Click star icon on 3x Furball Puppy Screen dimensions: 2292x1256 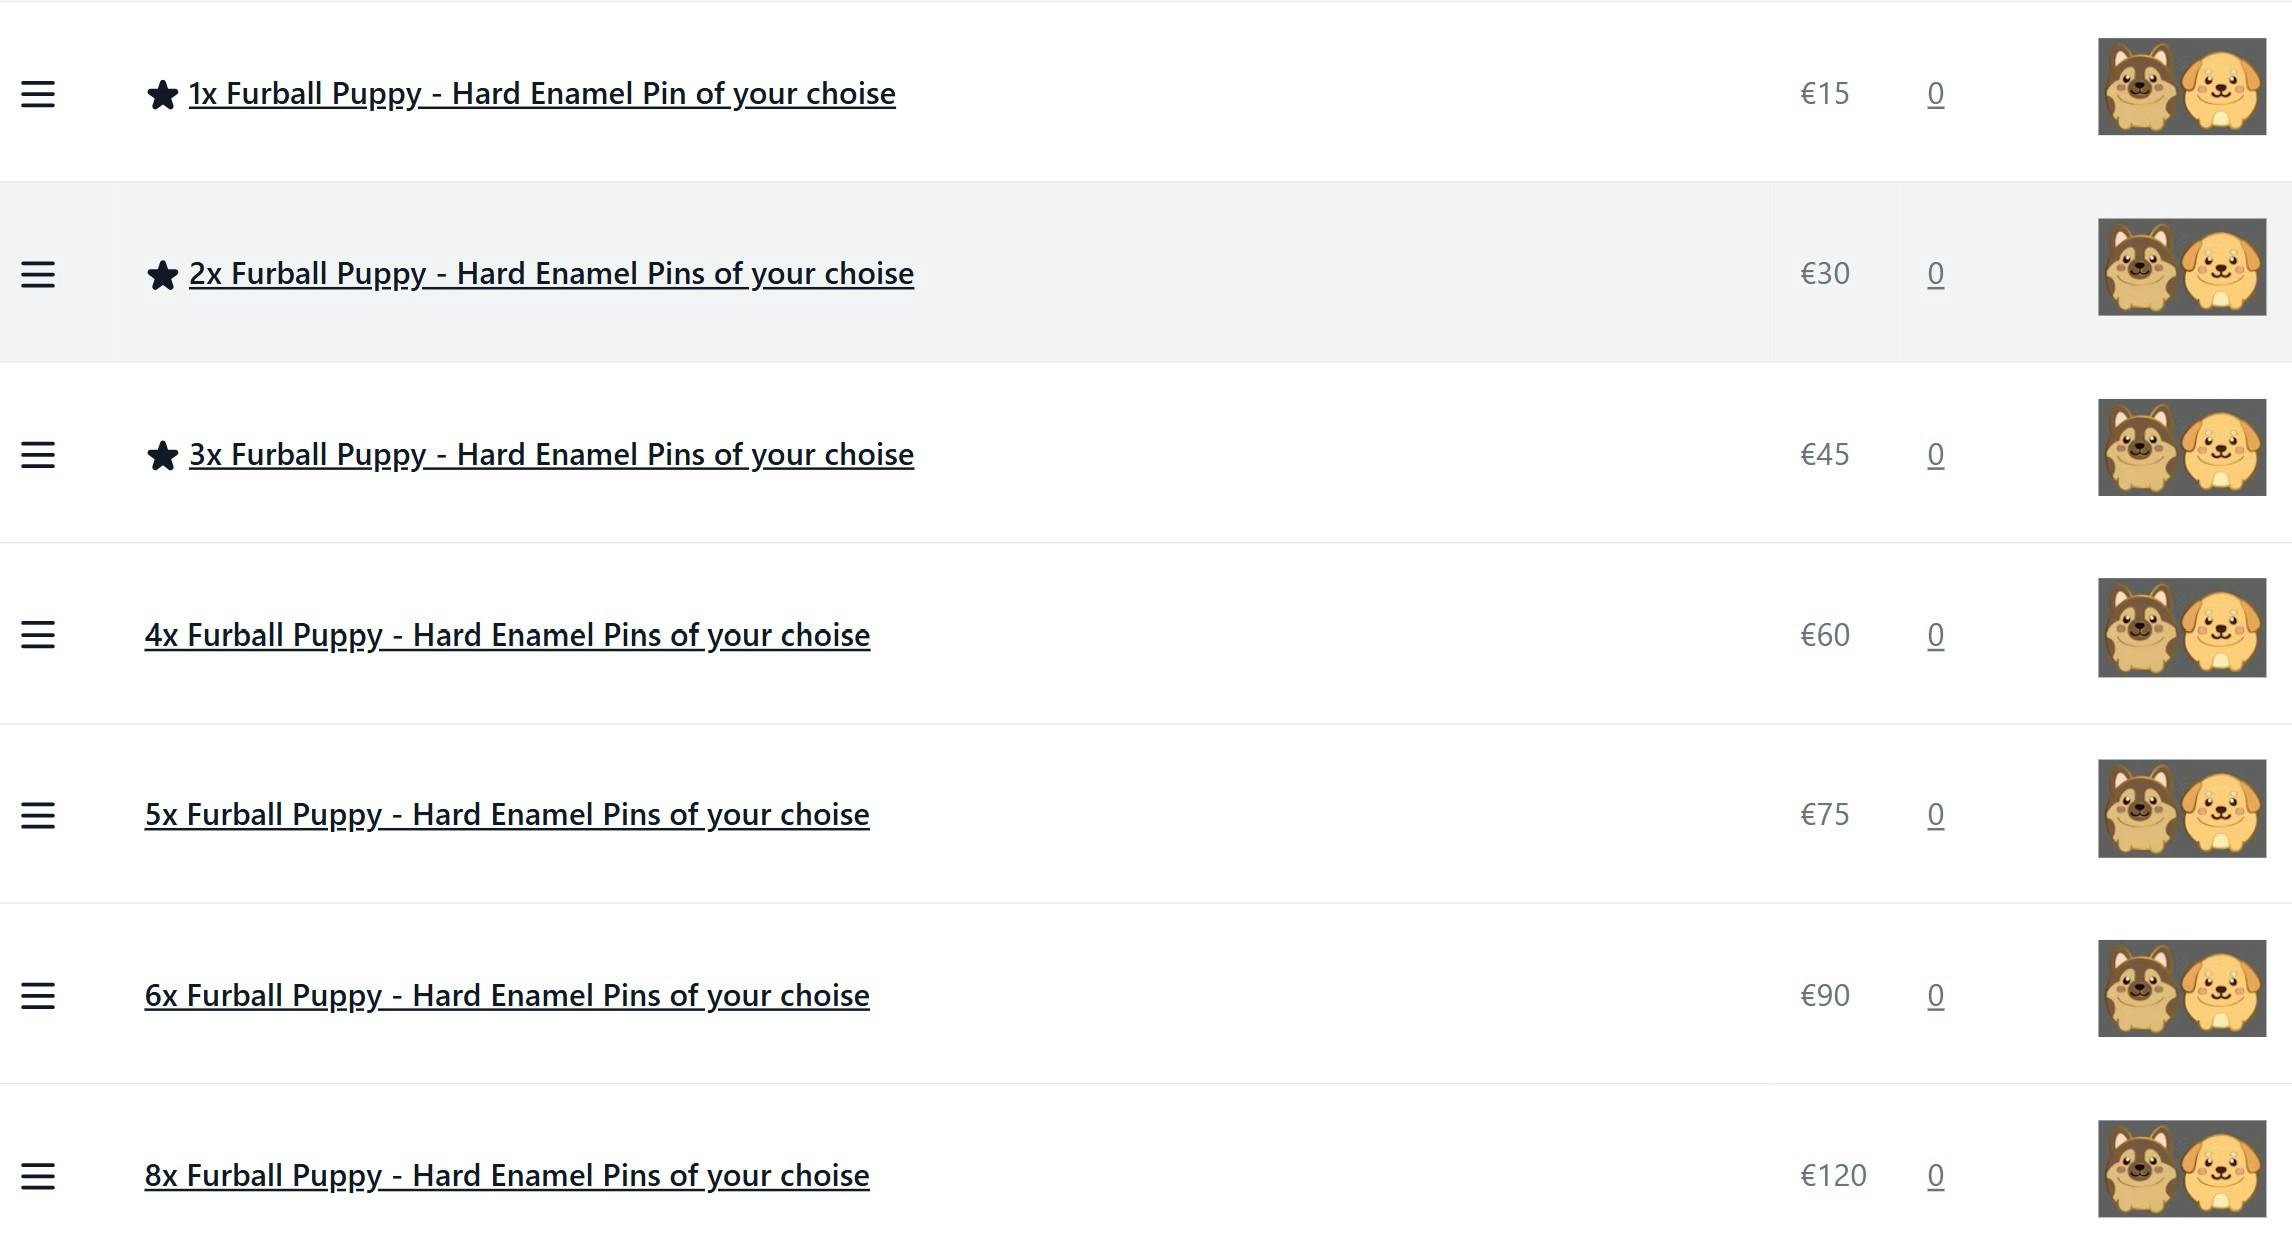(x=162, y=456)
